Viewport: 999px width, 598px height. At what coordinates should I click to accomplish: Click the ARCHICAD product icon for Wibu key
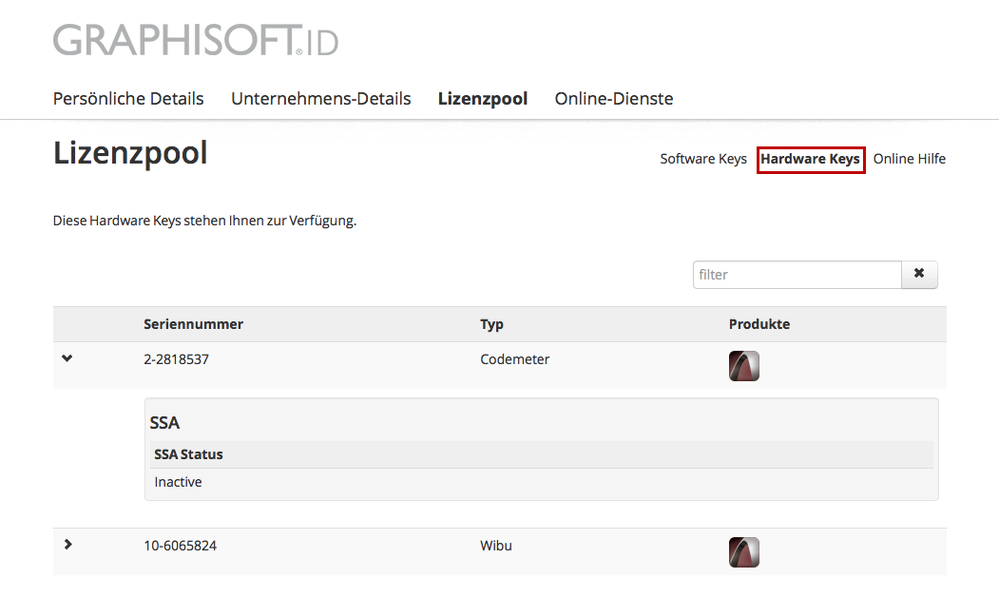(744, 552)
